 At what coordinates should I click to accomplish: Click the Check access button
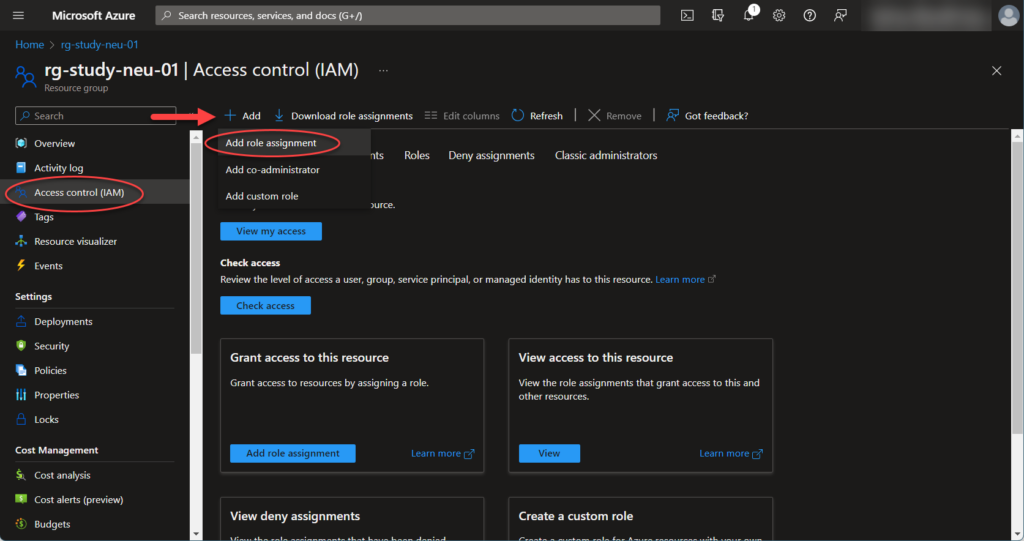tap(265, 306)
